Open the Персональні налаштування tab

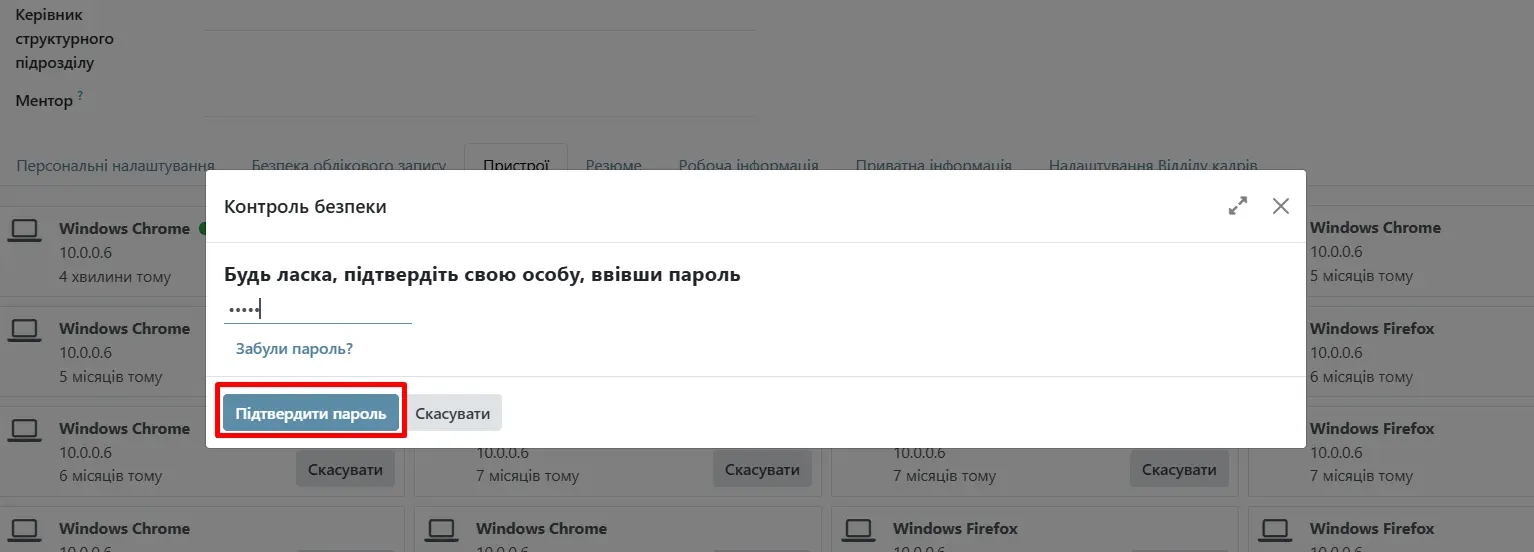pos(116,165)
